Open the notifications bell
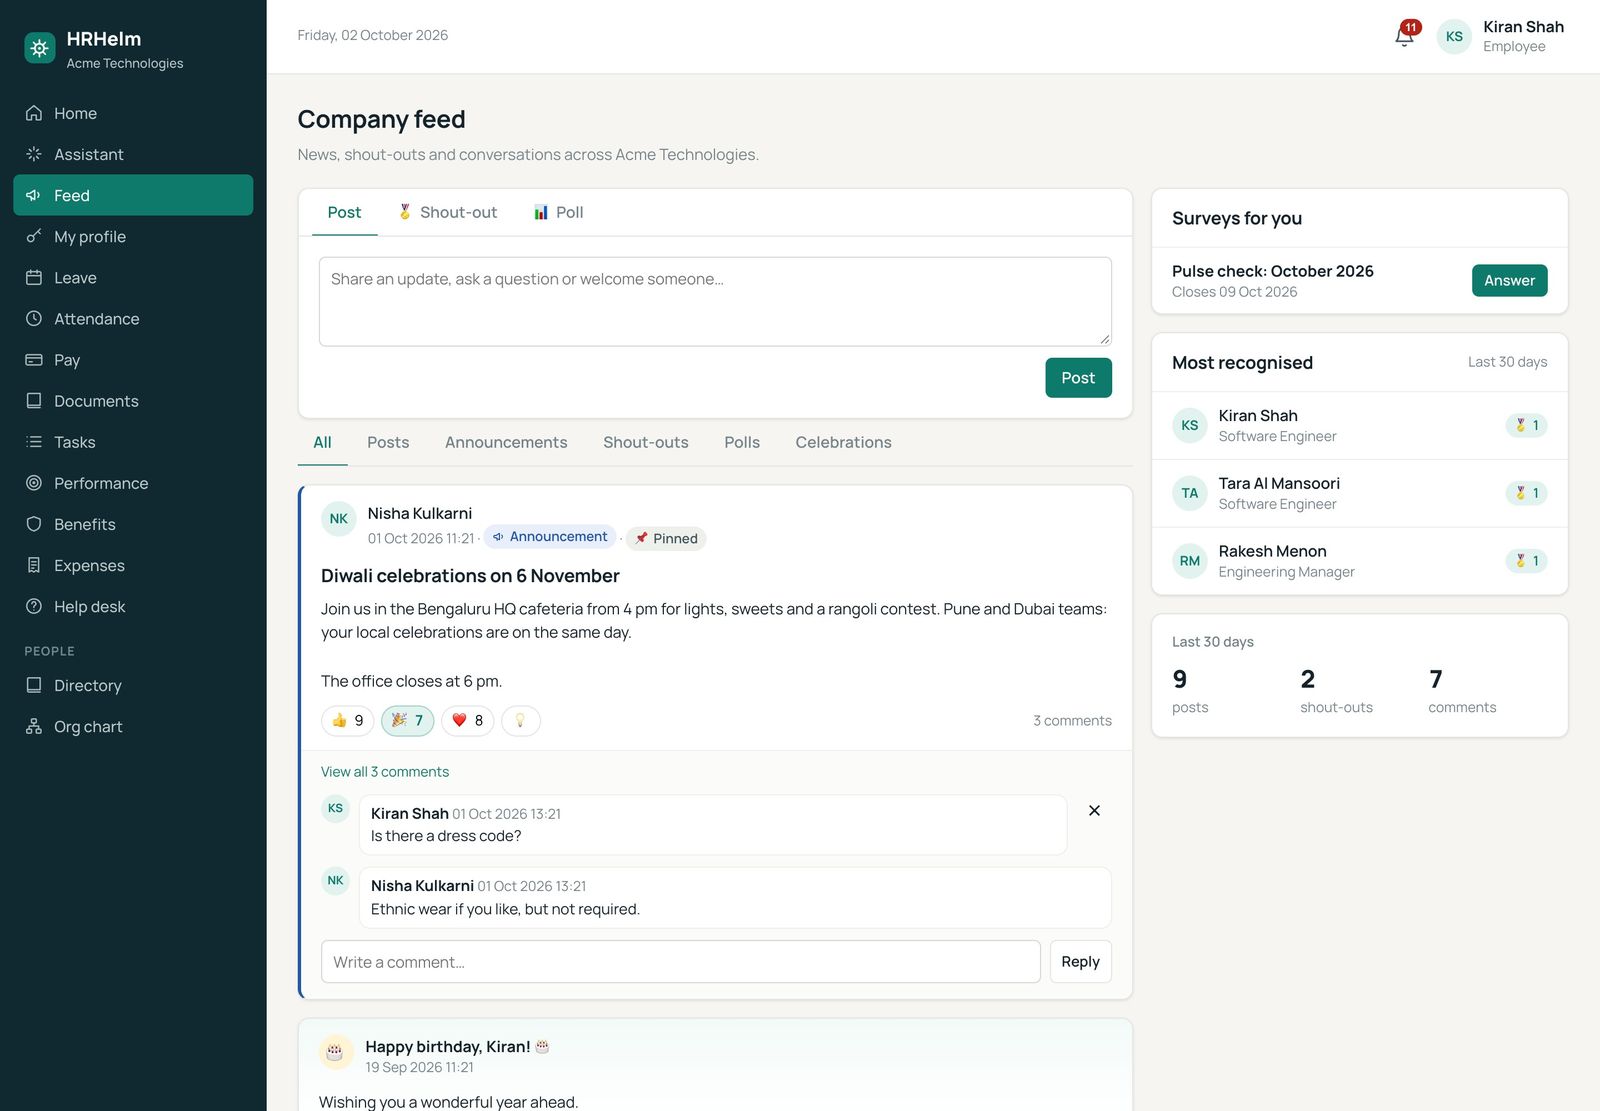Viewport: 1600px width, 1111px height. [x=1405, y=36]
